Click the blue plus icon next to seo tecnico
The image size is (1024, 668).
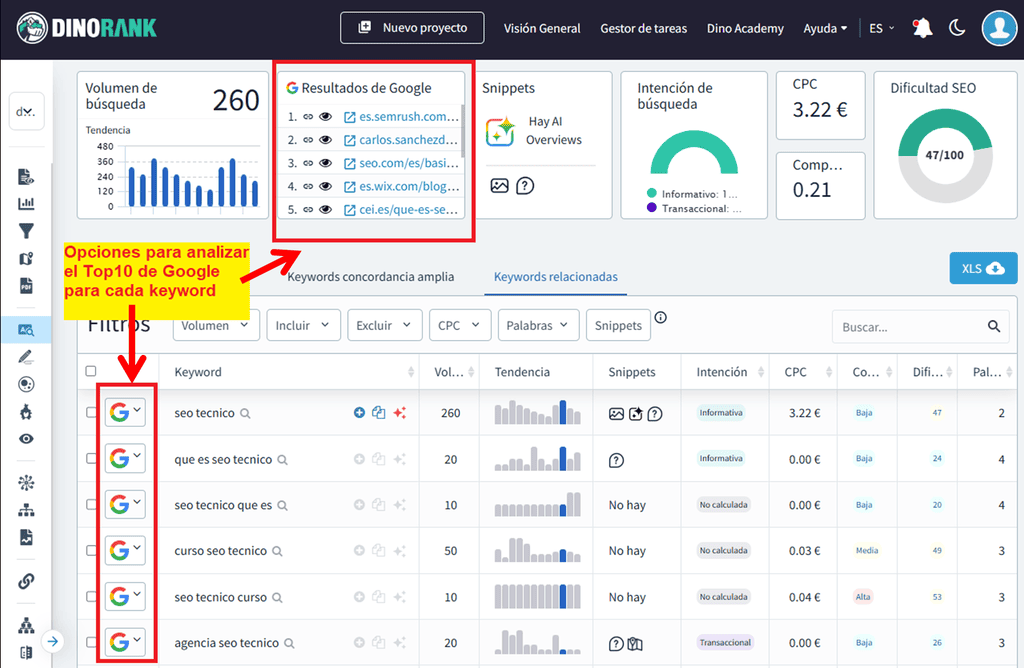tap(359, 412)
